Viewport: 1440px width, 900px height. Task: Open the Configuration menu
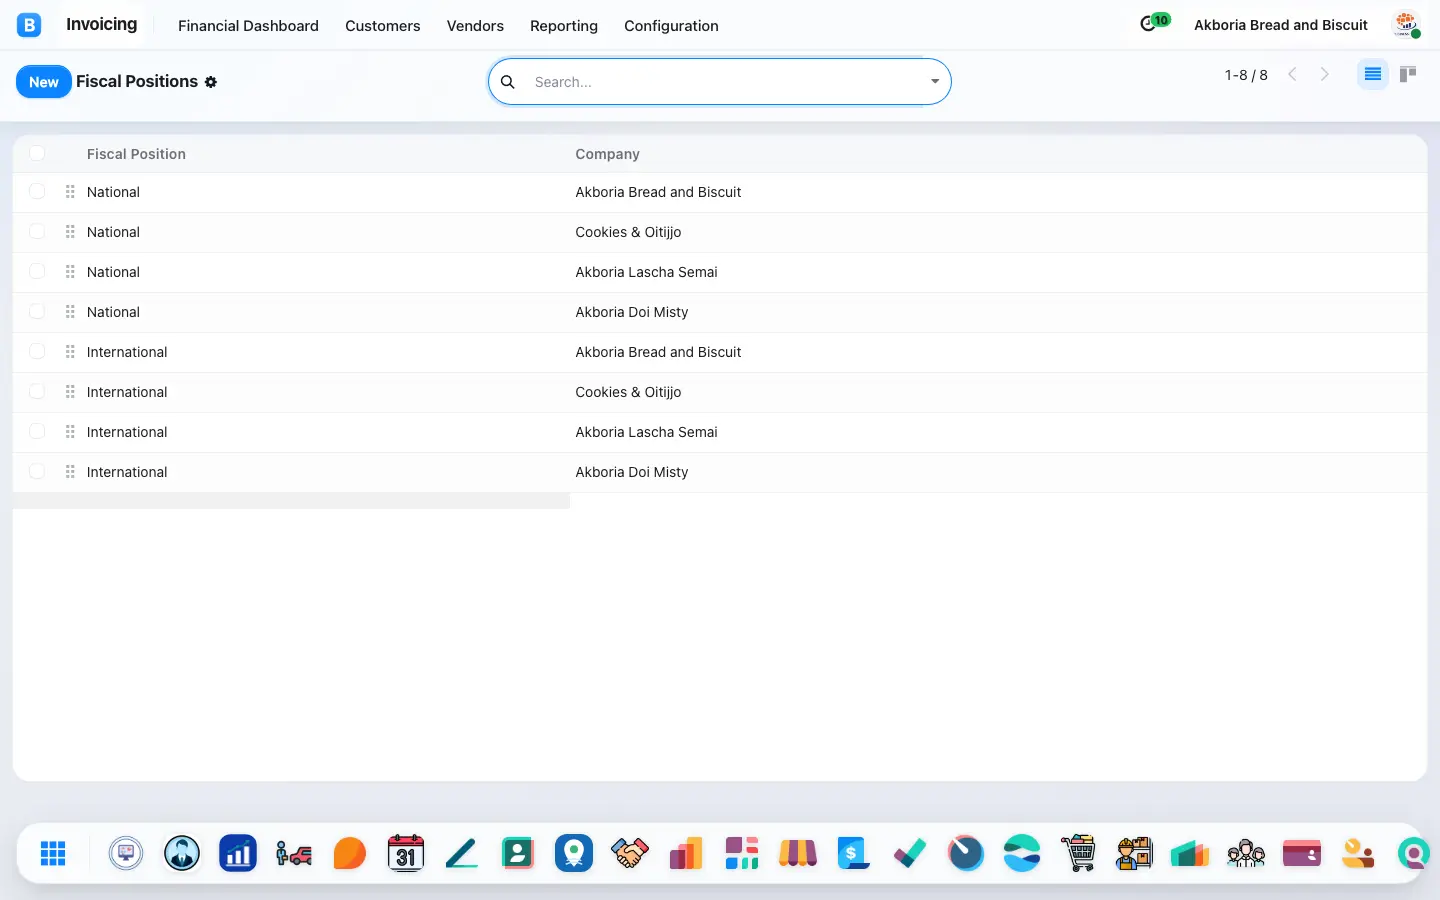(x=671, y=26)
